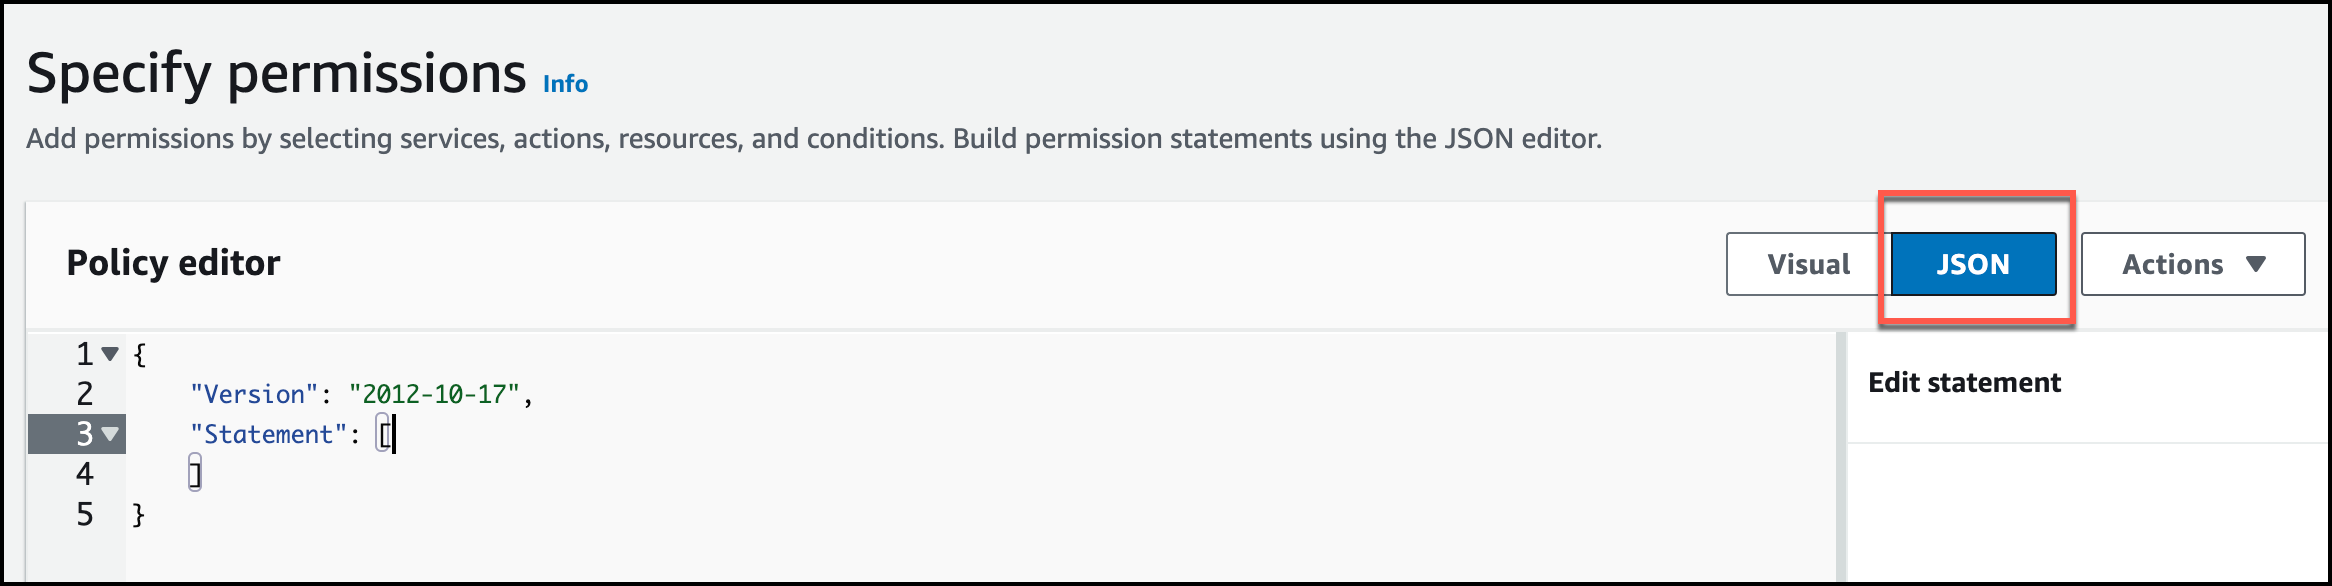This screenshot has width=2332, height=586.
Task: Click the Specify permissions page title
Action: [x=276, y=74]
